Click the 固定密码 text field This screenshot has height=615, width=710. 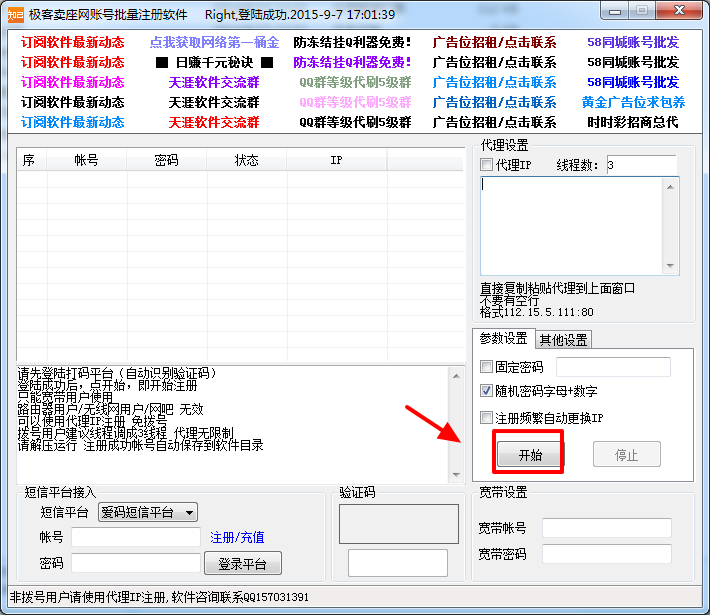[613, 366]
